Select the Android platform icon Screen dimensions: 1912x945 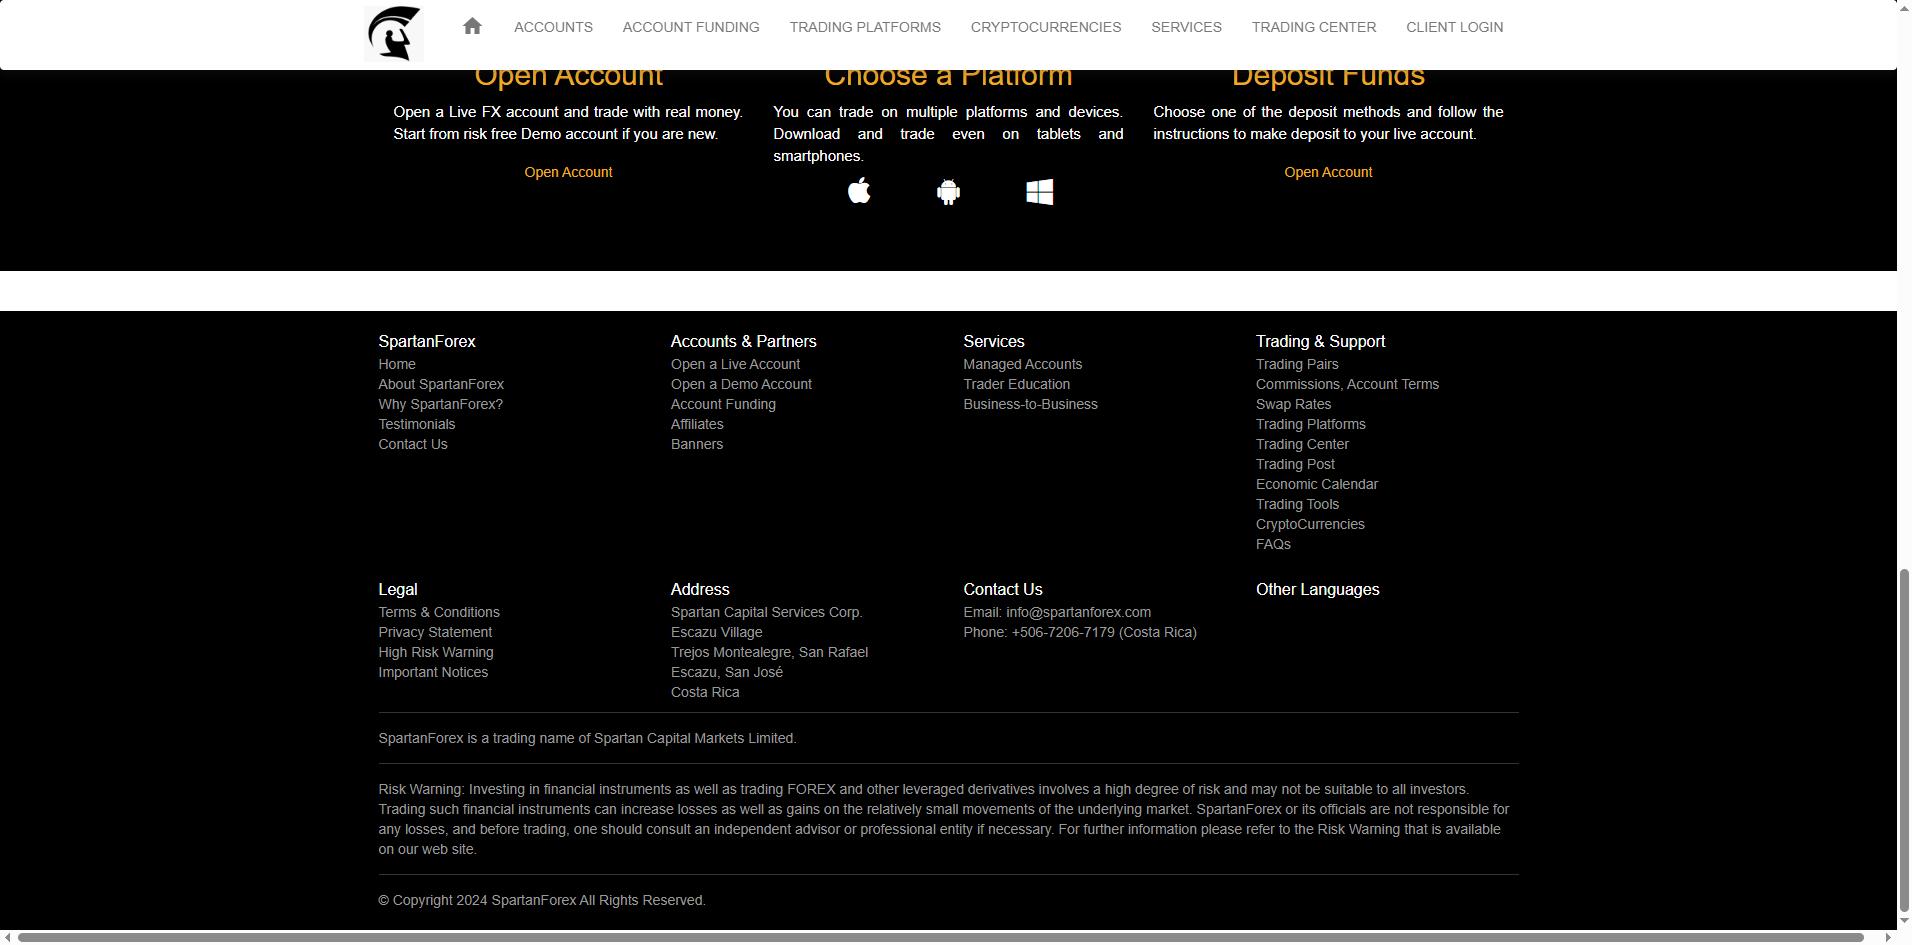click(x=948, y=192)
